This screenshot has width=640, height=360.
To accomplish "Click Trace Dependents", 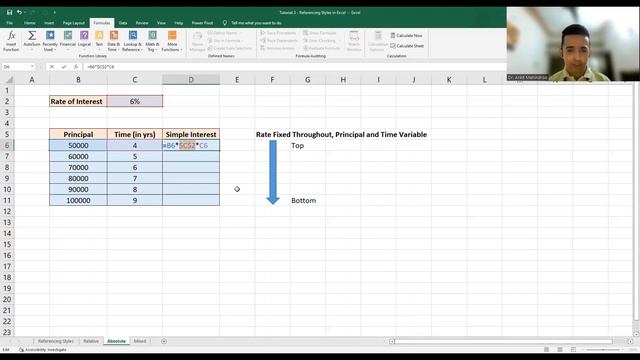I will (x=278, y=40).
